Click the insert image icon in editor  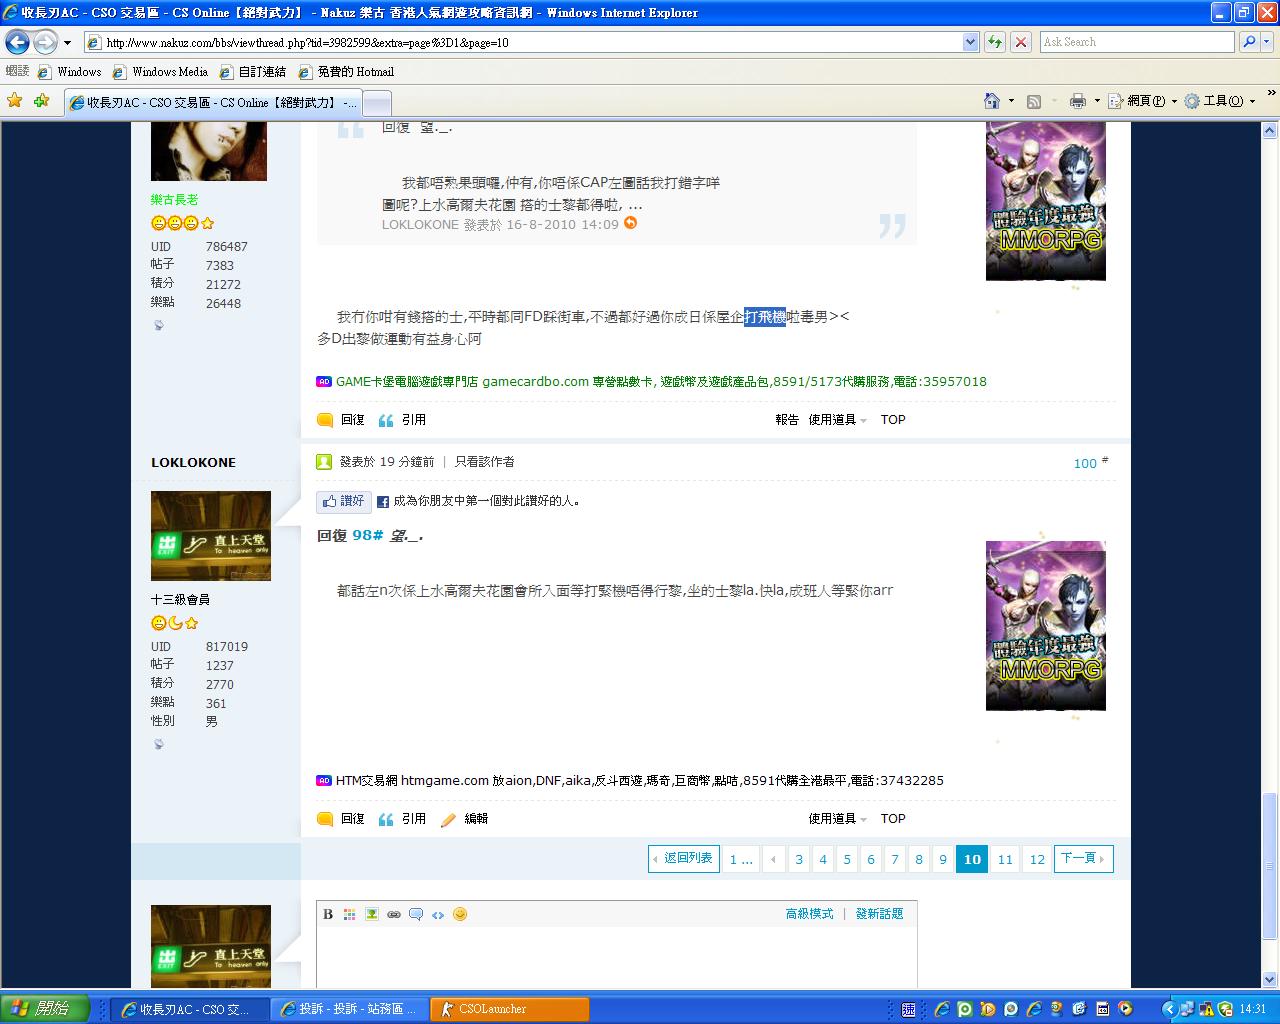coord(372,914)
